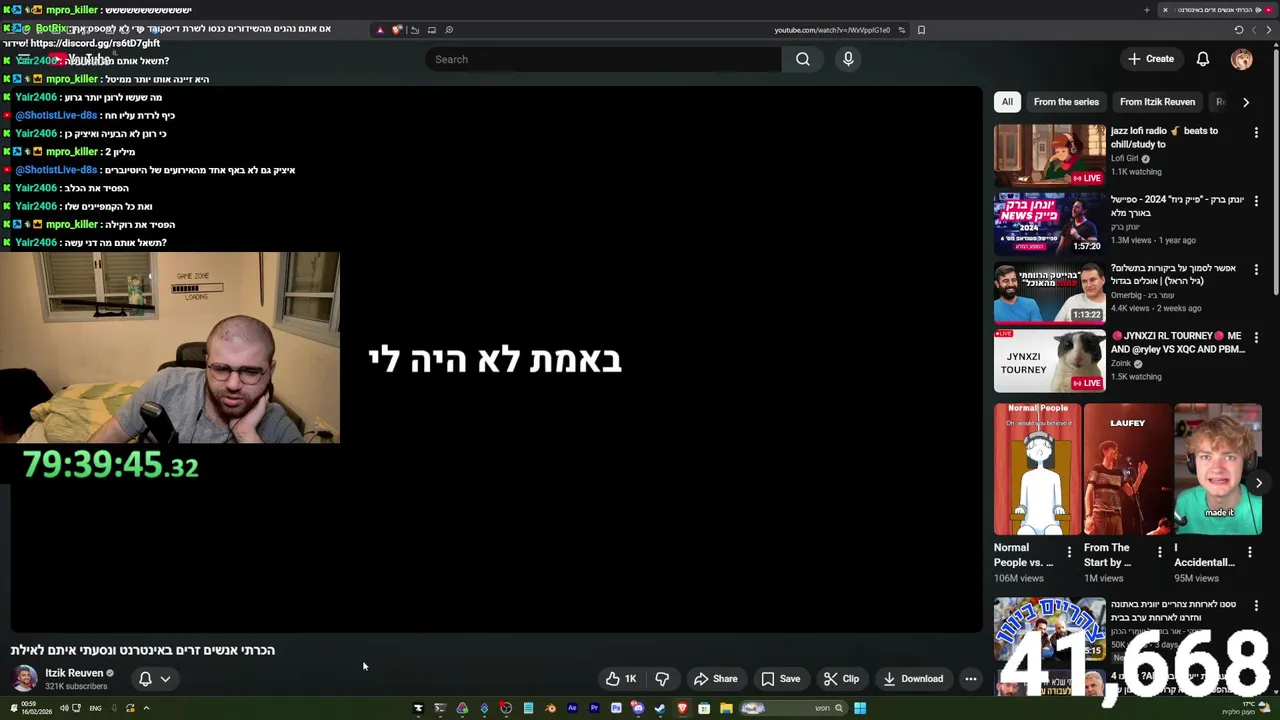
Task: Open File Explorer from taskbar
Action: (x=726, y=708)
